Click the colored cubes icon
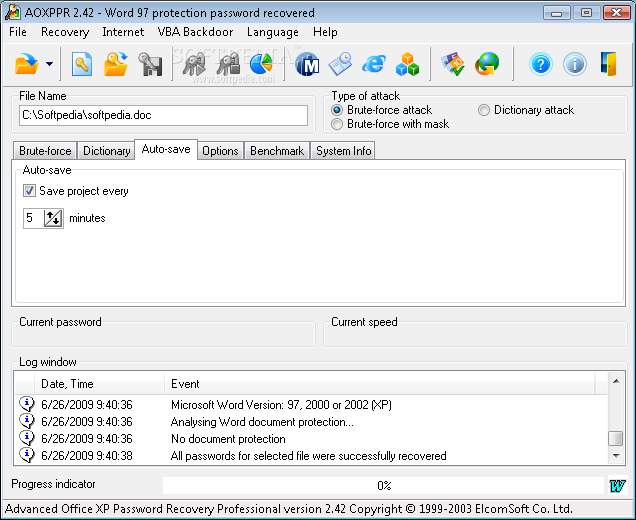This screenshot has height=520, width=636. pos(407,64)
